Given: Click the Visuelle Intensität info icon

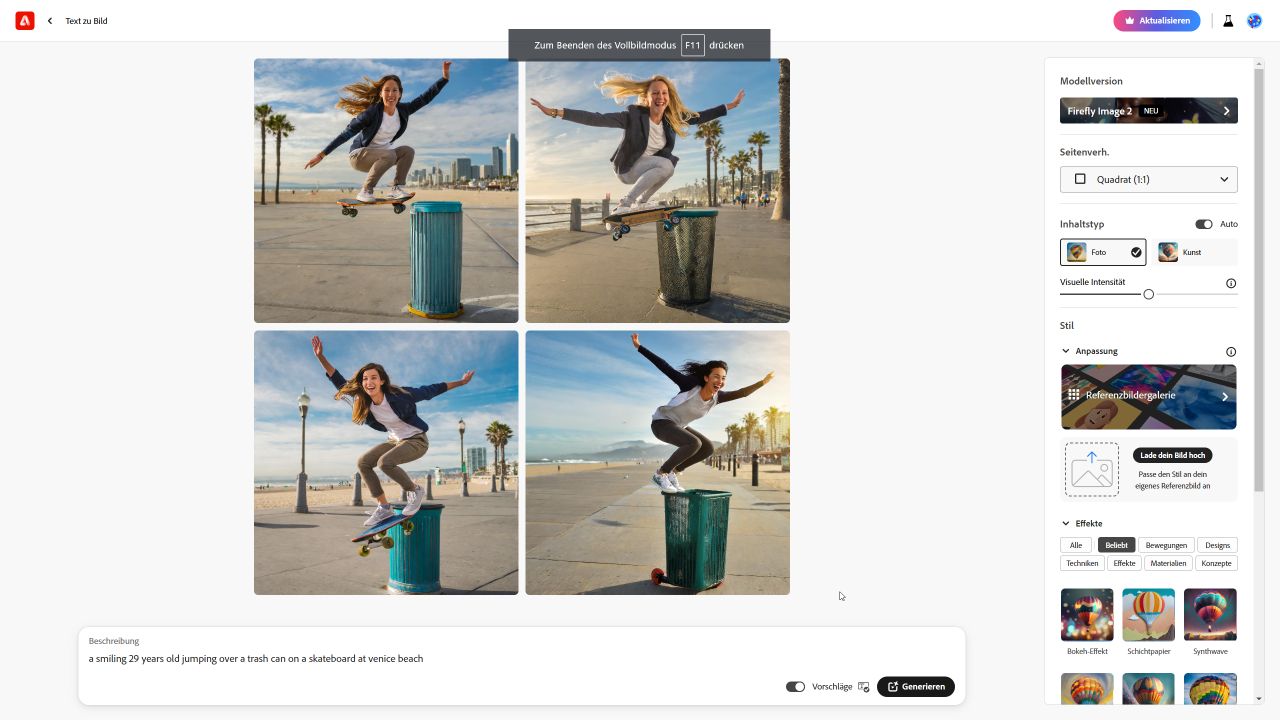Looking at the screenshot, I should [x=1231, y=283].
